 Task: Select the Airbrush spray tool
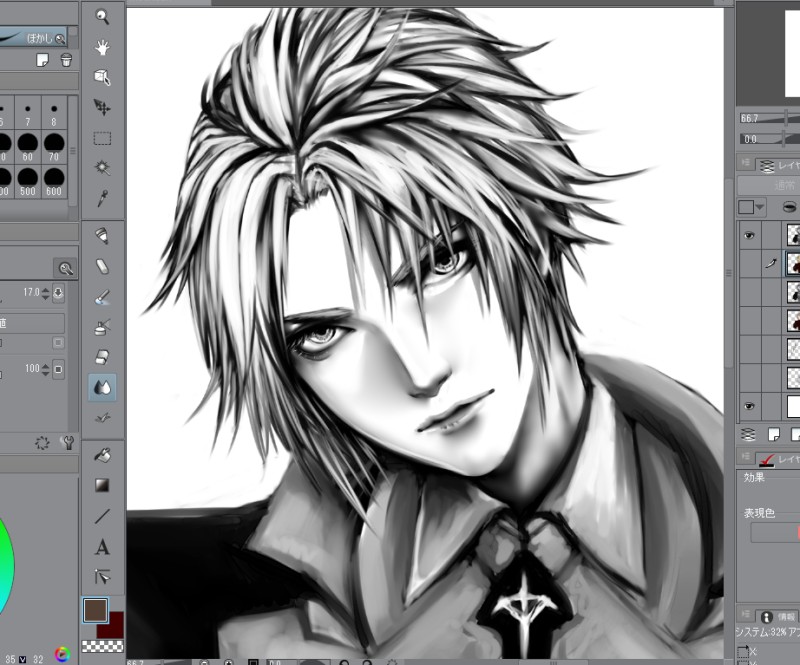pyautogui.click(x=103, y=327)
